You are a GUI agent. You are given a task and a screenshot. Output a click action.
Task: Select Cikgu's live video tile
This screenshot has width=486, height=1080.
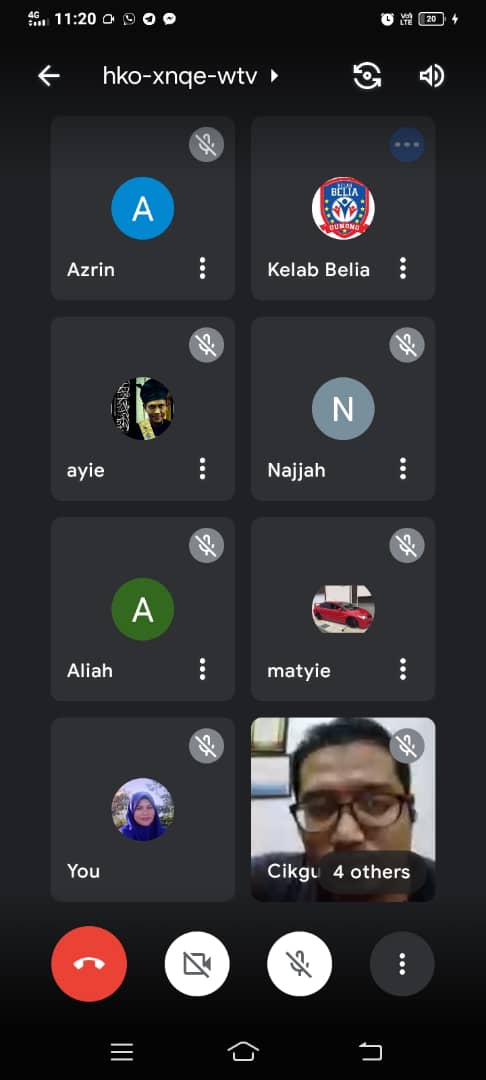pos(343,809)
